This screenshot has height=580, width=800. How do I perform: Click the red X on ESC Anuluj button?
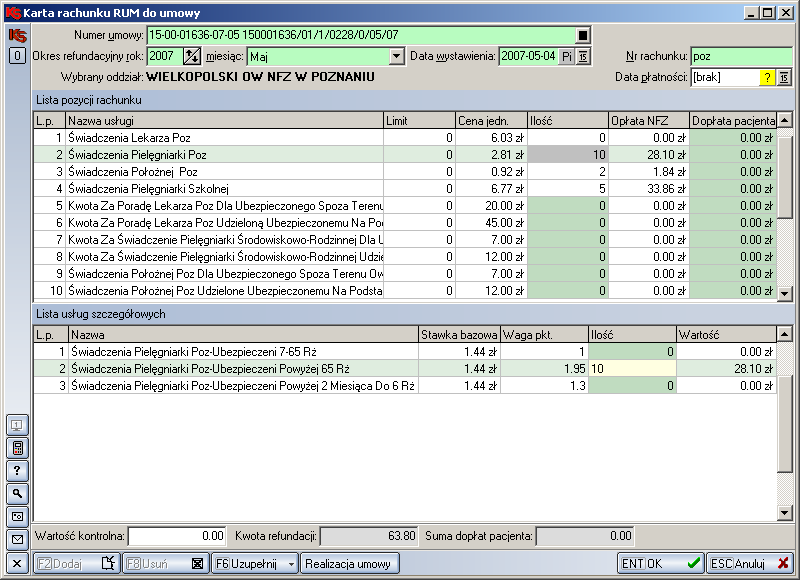click(783, 563)
